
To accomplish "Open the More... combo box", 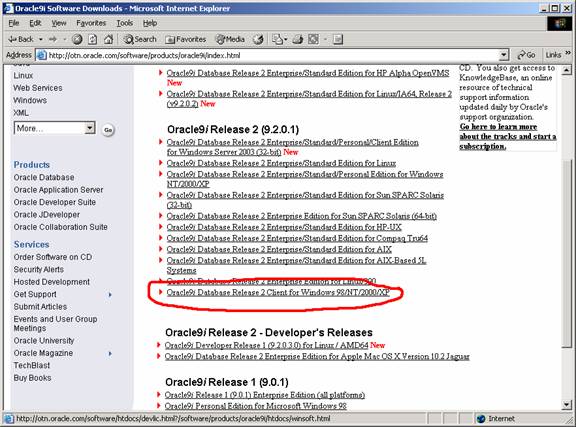I will point(55,128).
